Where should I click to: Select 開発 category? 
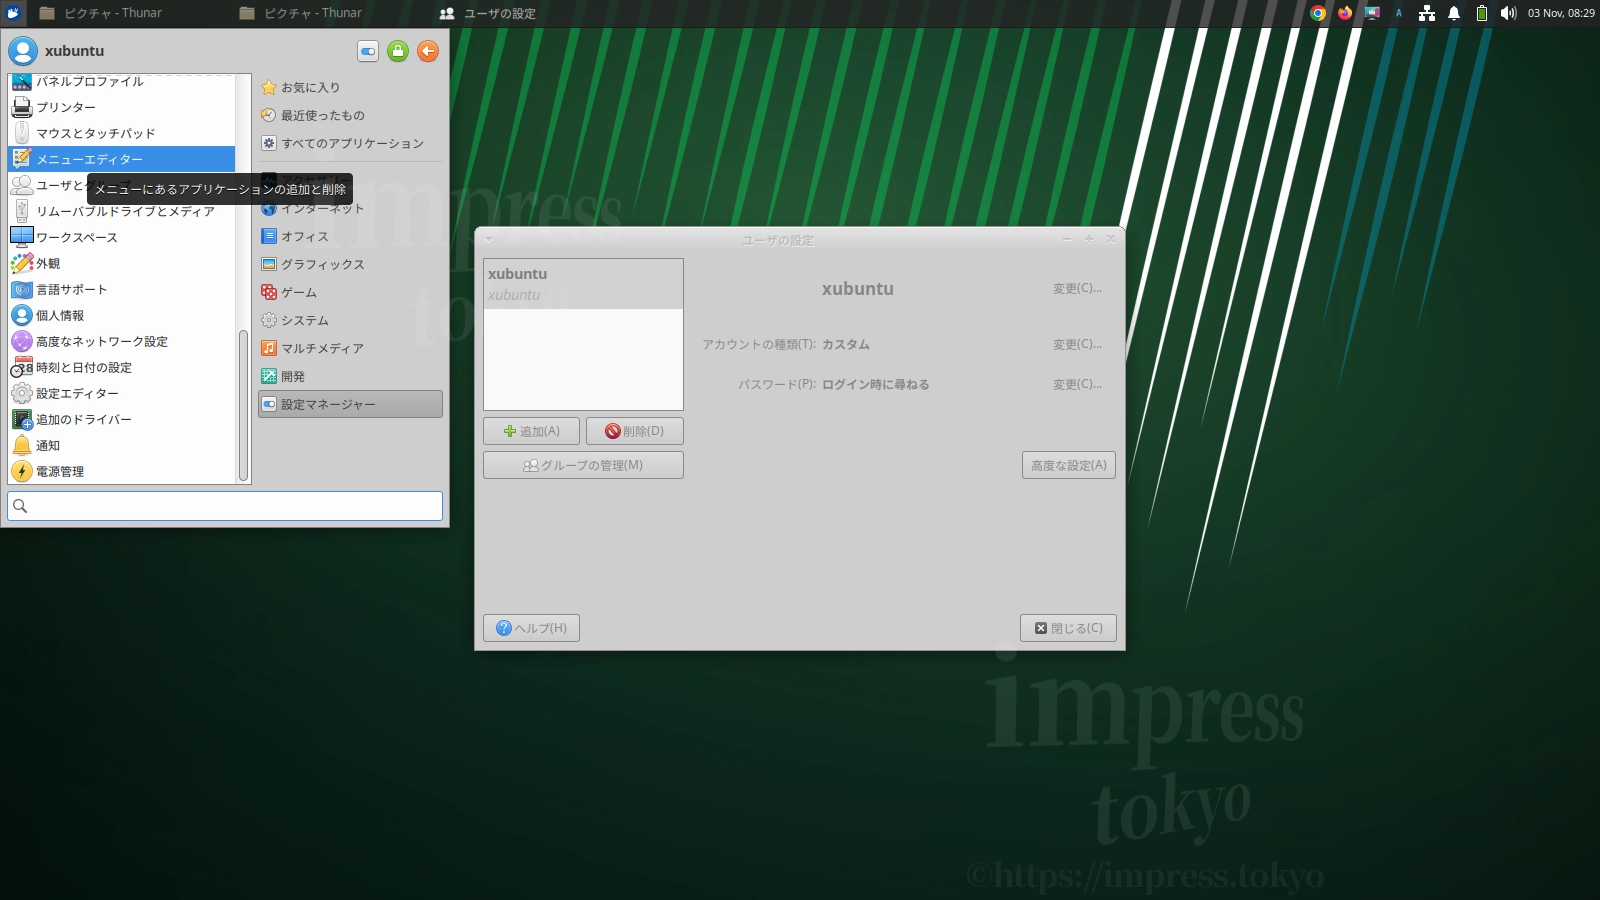point(350,376)
